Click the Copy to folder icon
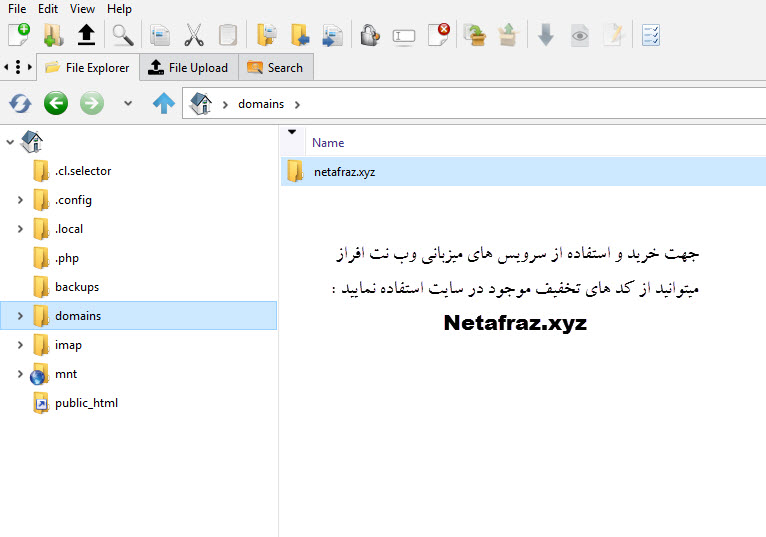766x537 pixels. click(x=266, y=35)
